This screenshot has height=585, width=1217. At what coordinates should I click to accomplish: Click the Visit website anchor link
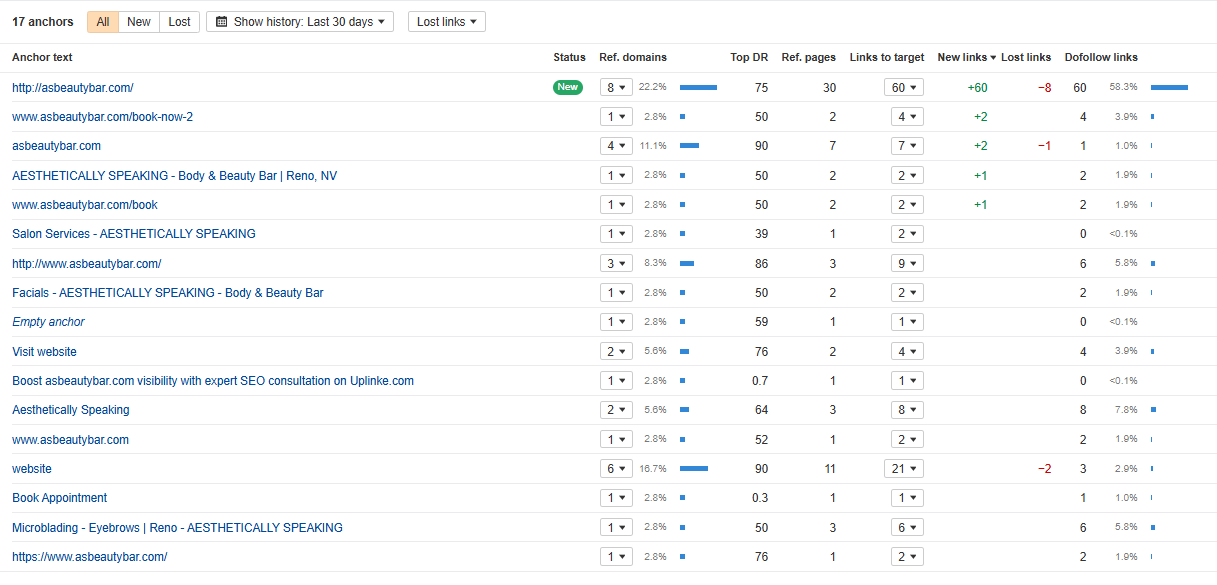(44, 352)
